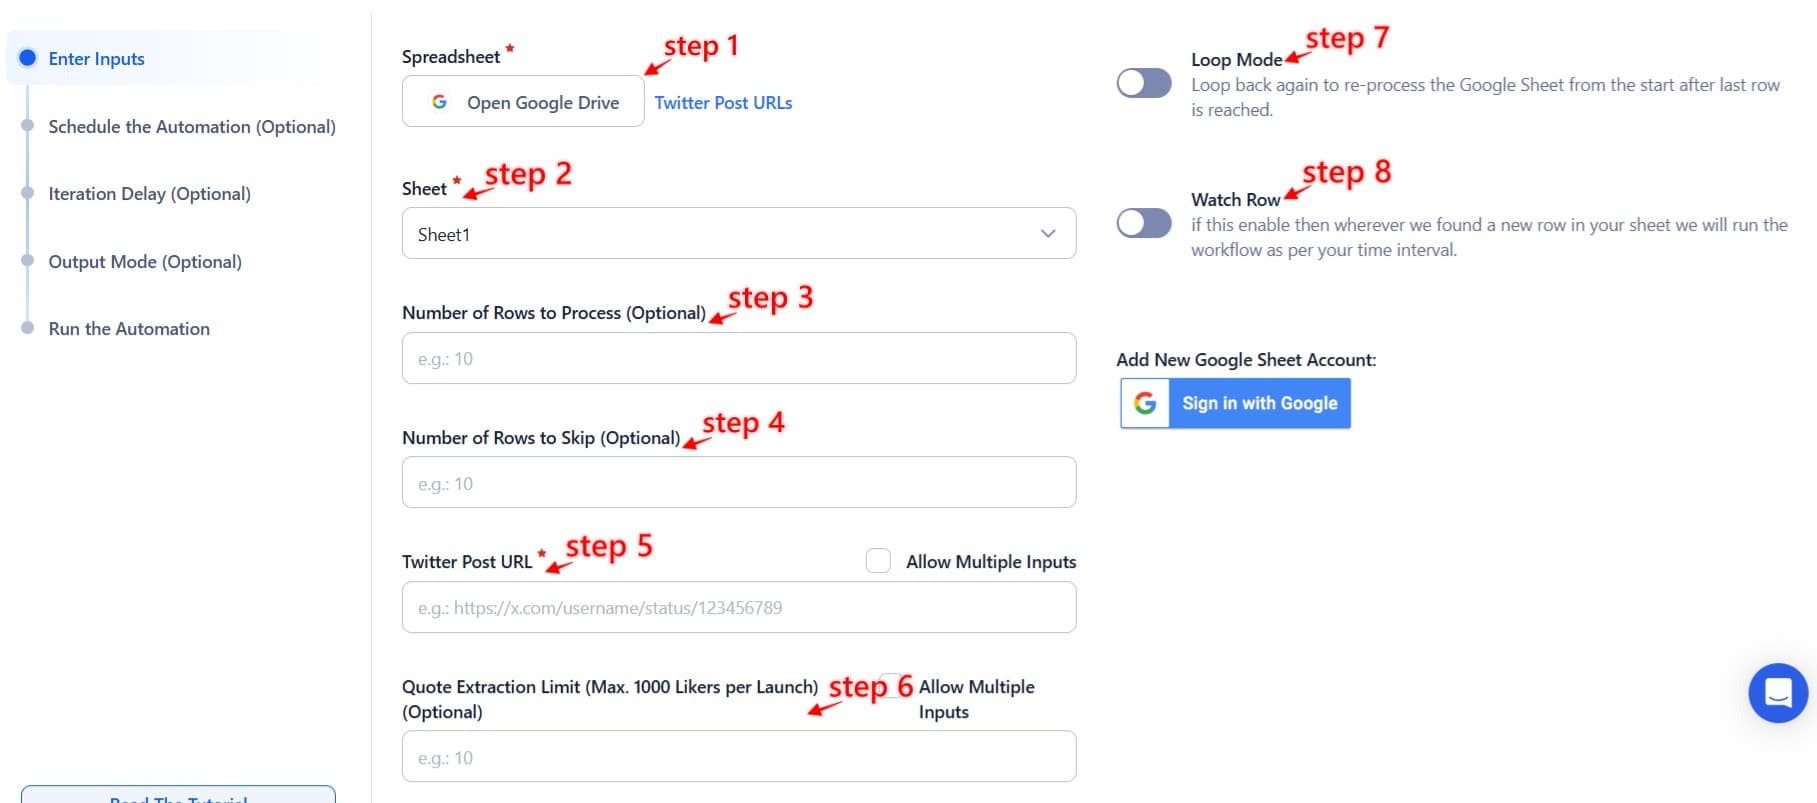Click the chevron on the Sheet selector
This screenshot has width=1817, height=803.
[x=1047, y=233]
